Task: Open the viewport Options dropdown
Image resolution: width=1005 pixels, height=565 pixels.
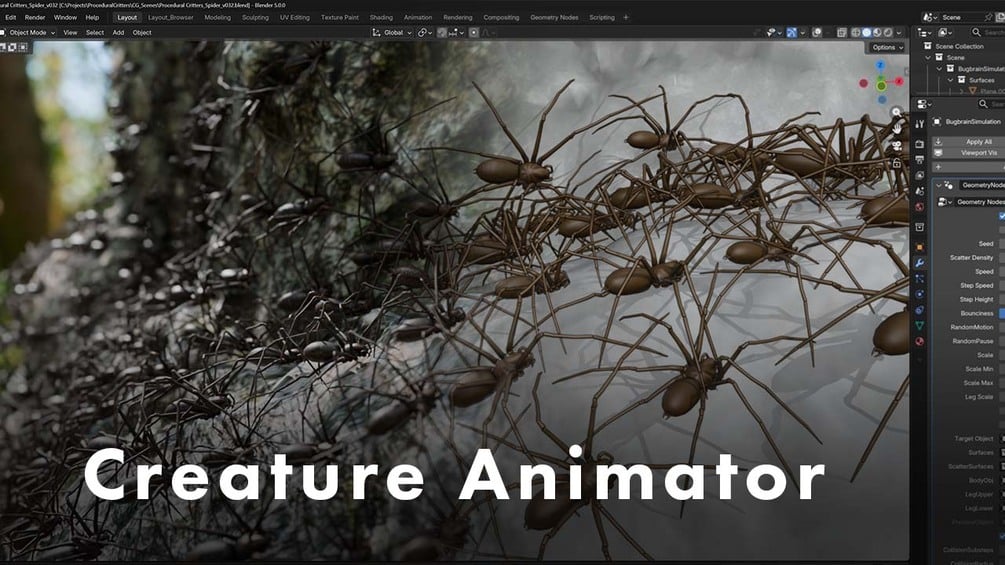Action: [887, 47]
